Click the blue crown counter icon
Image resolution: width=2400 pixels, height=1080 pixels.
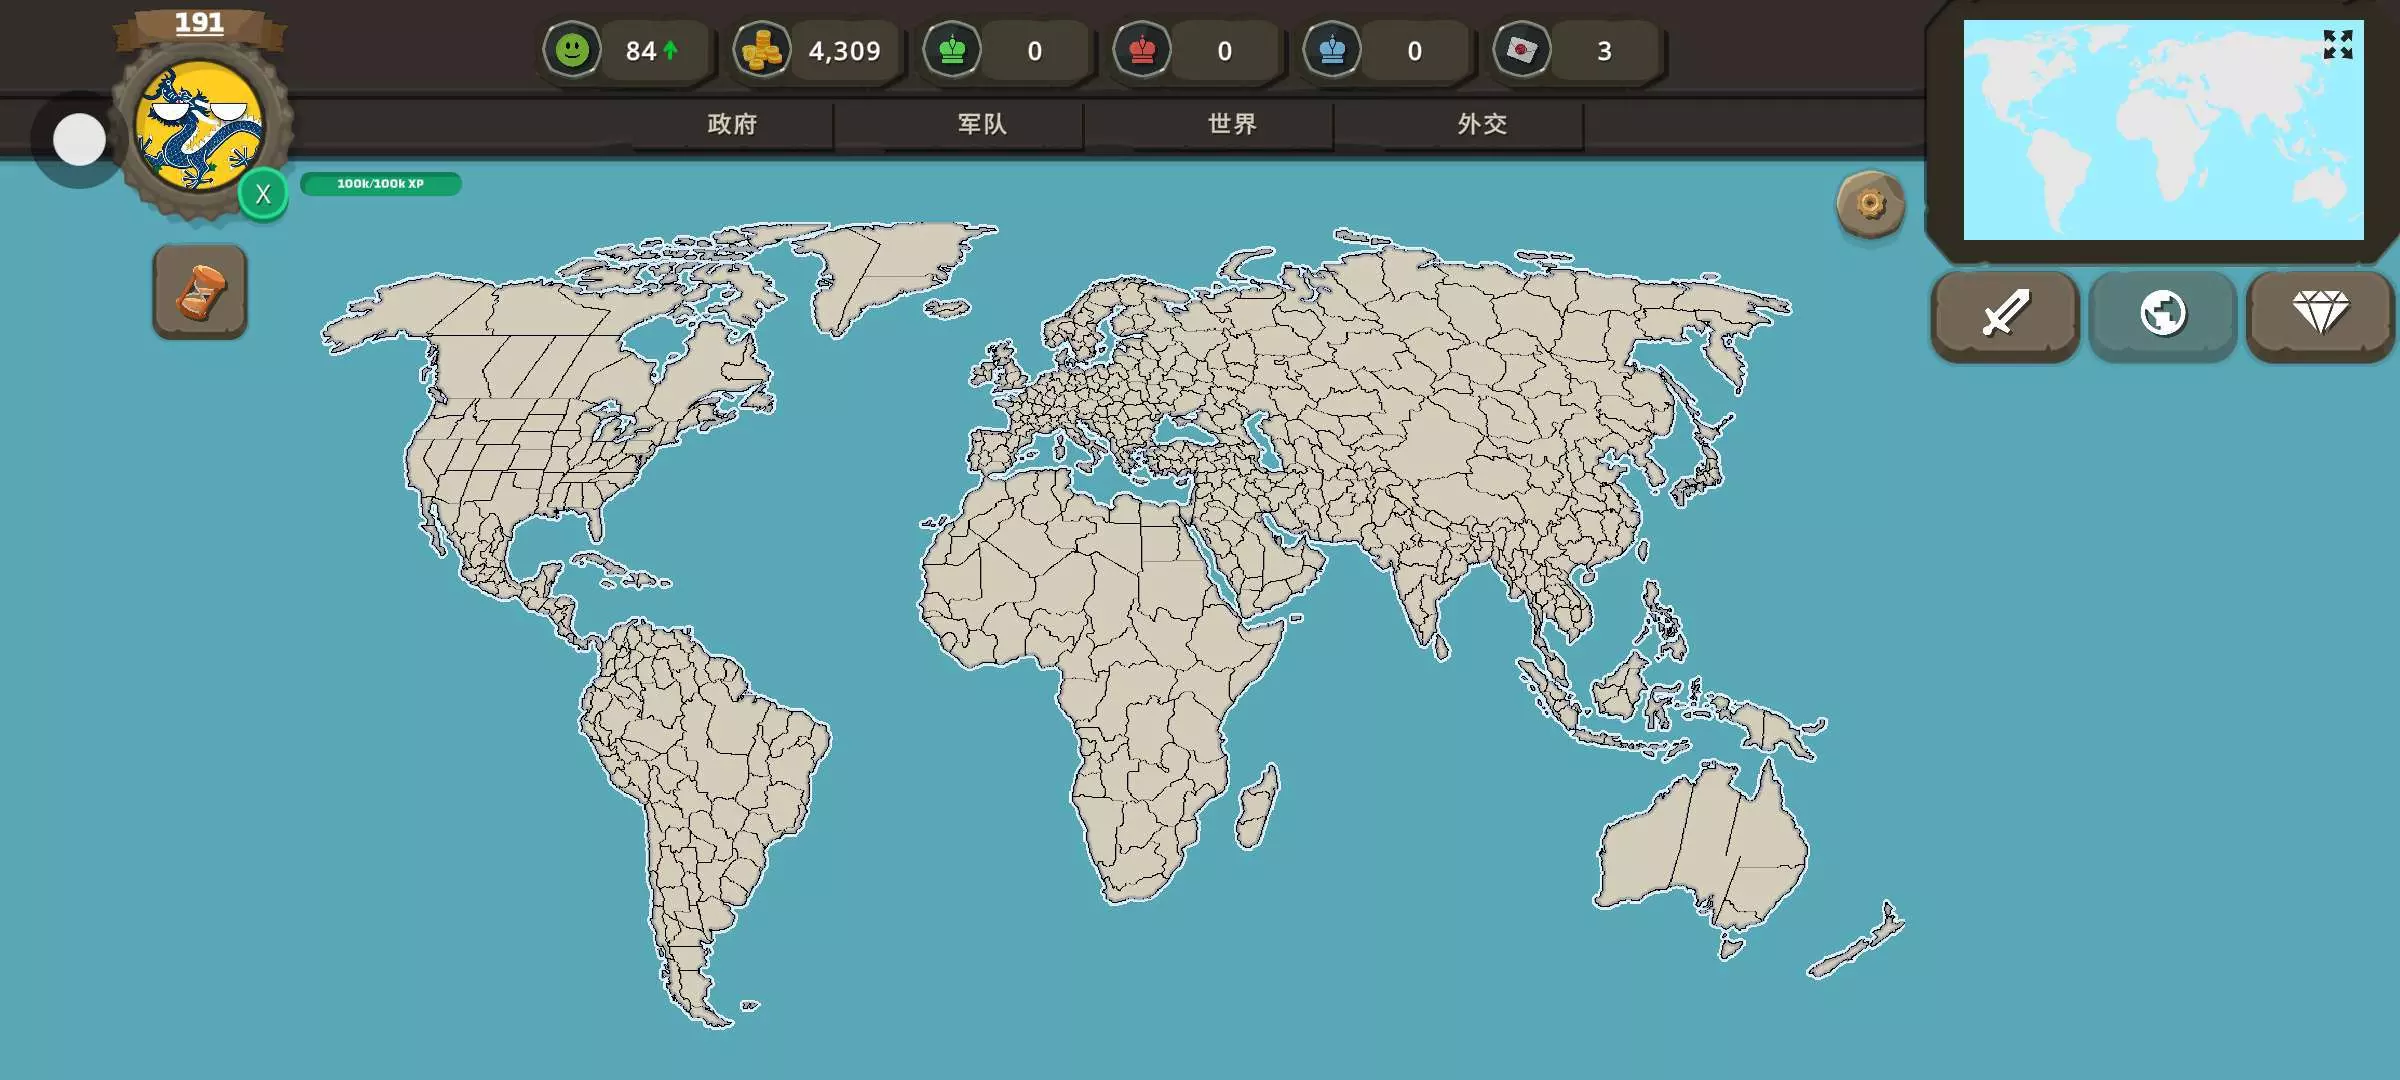point(1332,50)
